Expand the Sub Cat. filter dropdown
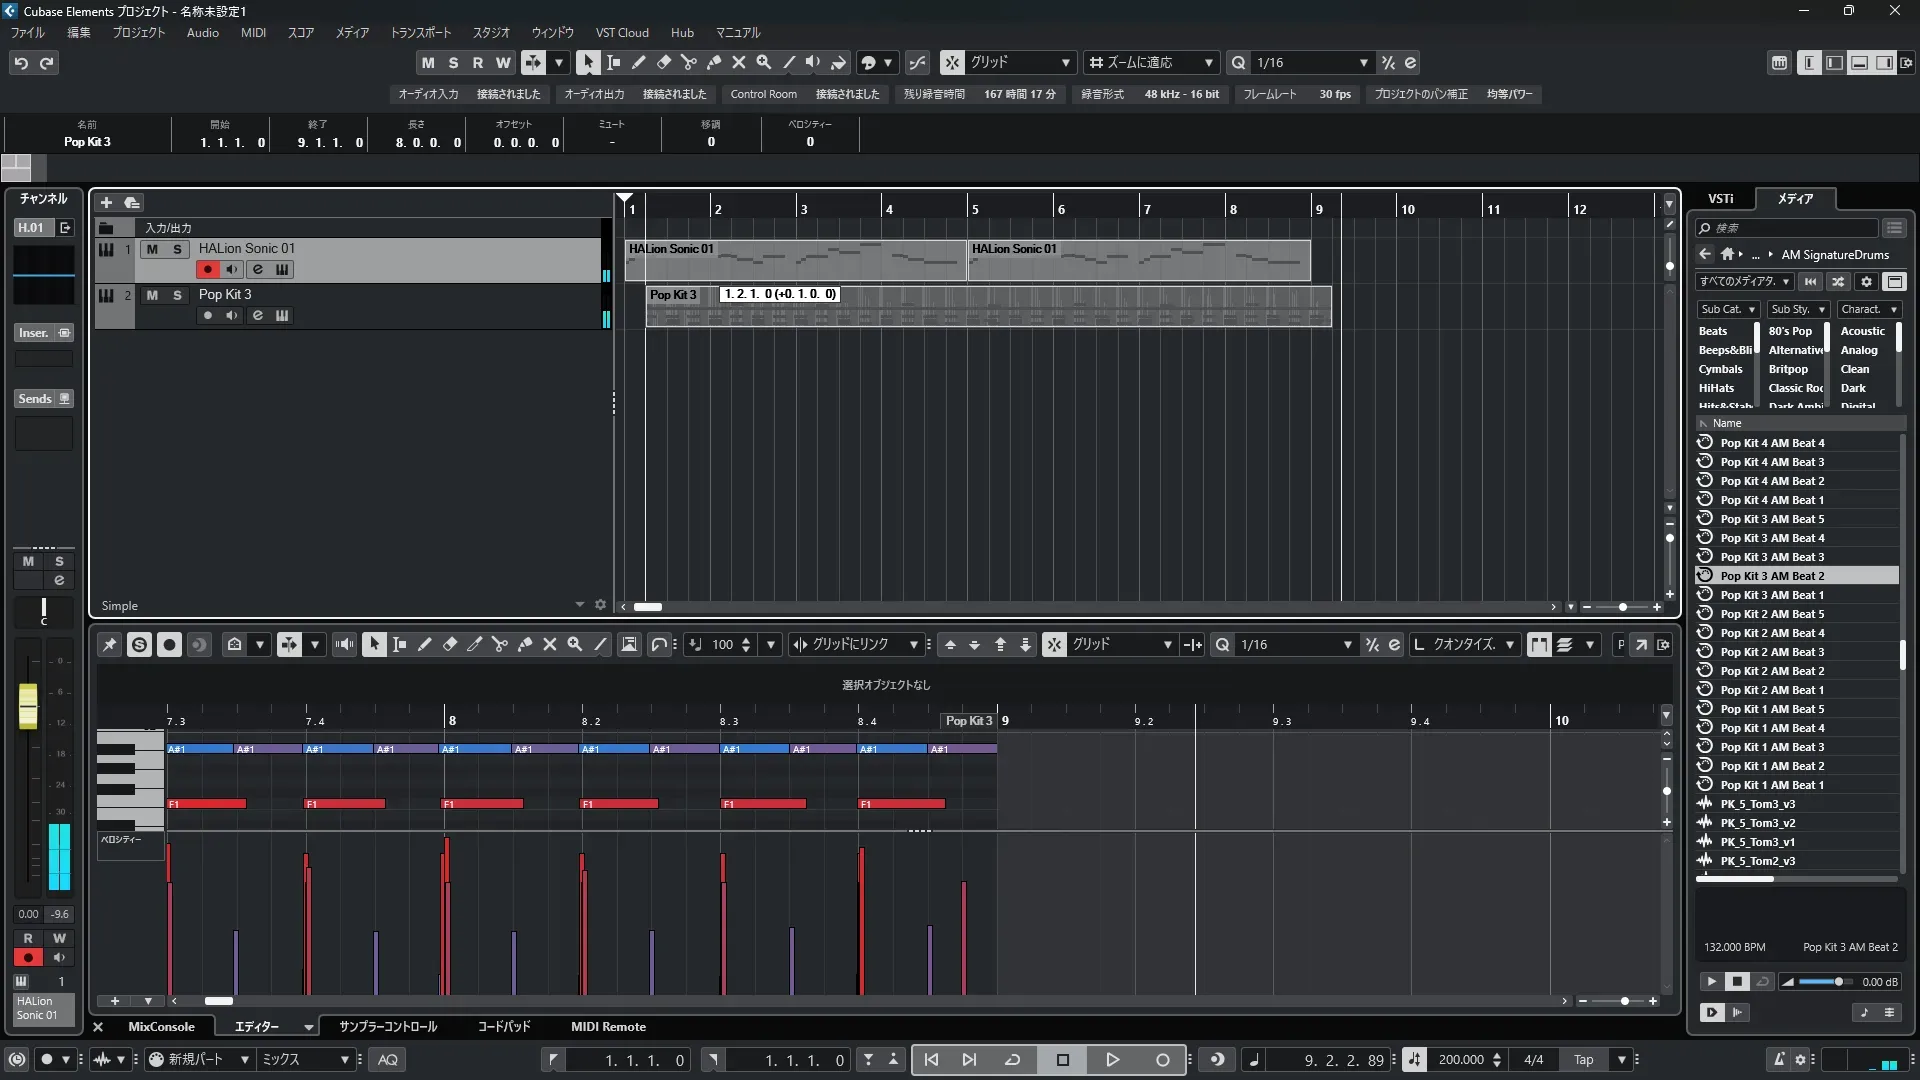 [x=1727, y=309]
